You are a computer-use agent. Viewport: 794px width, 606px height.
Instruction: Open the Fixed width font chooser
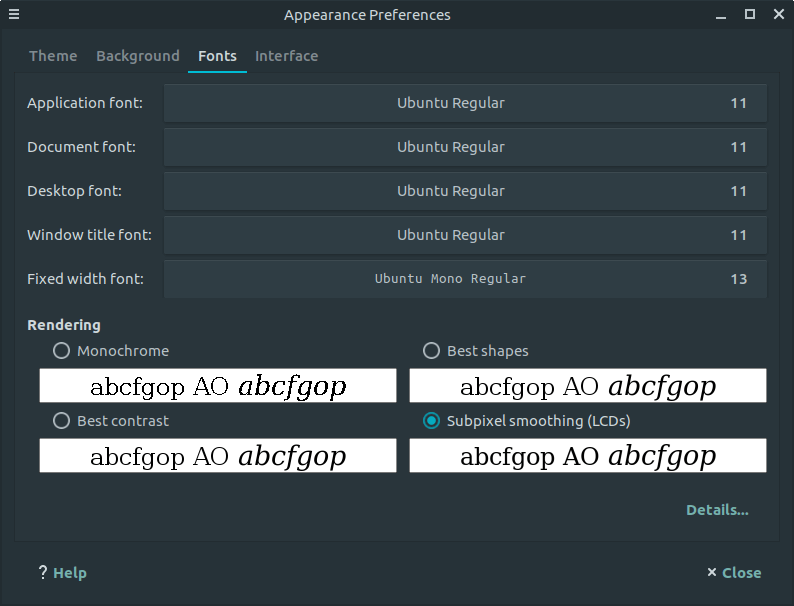pyautogui.click(x=465, y=279)
